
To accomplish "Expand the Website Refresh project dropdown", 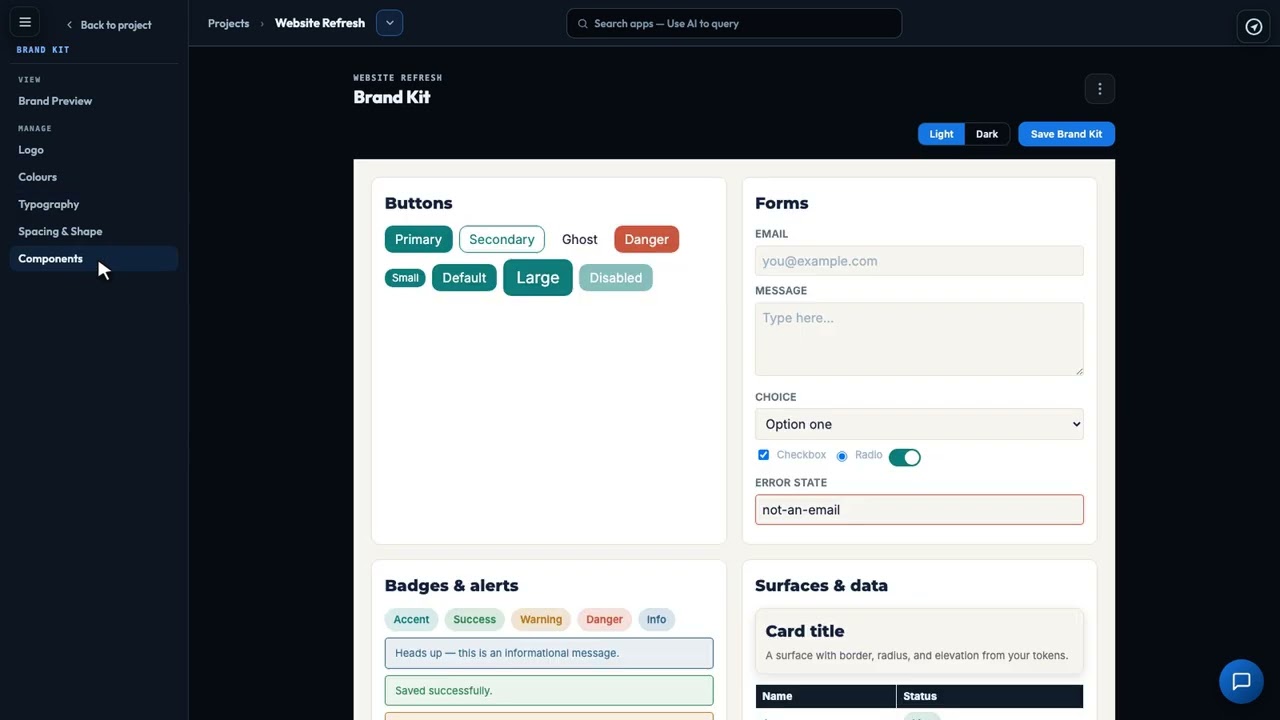I will [390, 23].
